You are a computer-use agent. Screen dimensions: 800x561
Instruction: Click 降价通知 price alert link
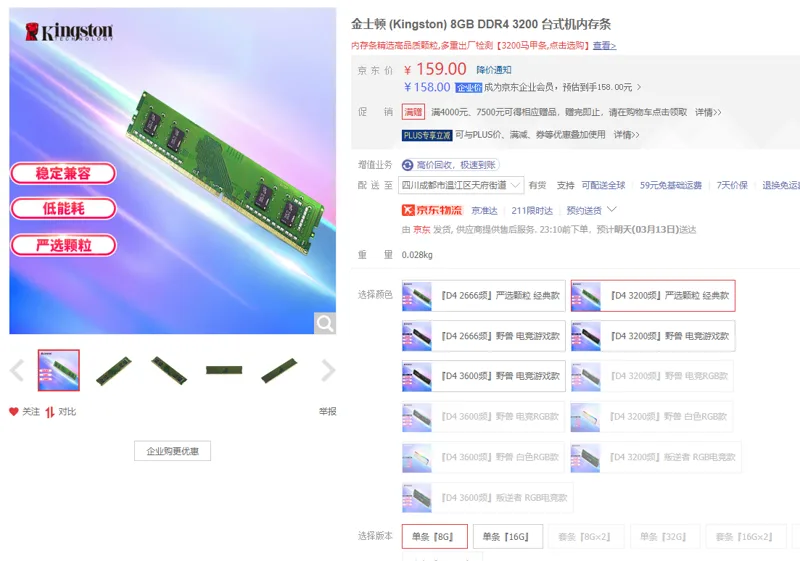pos(494,70)
